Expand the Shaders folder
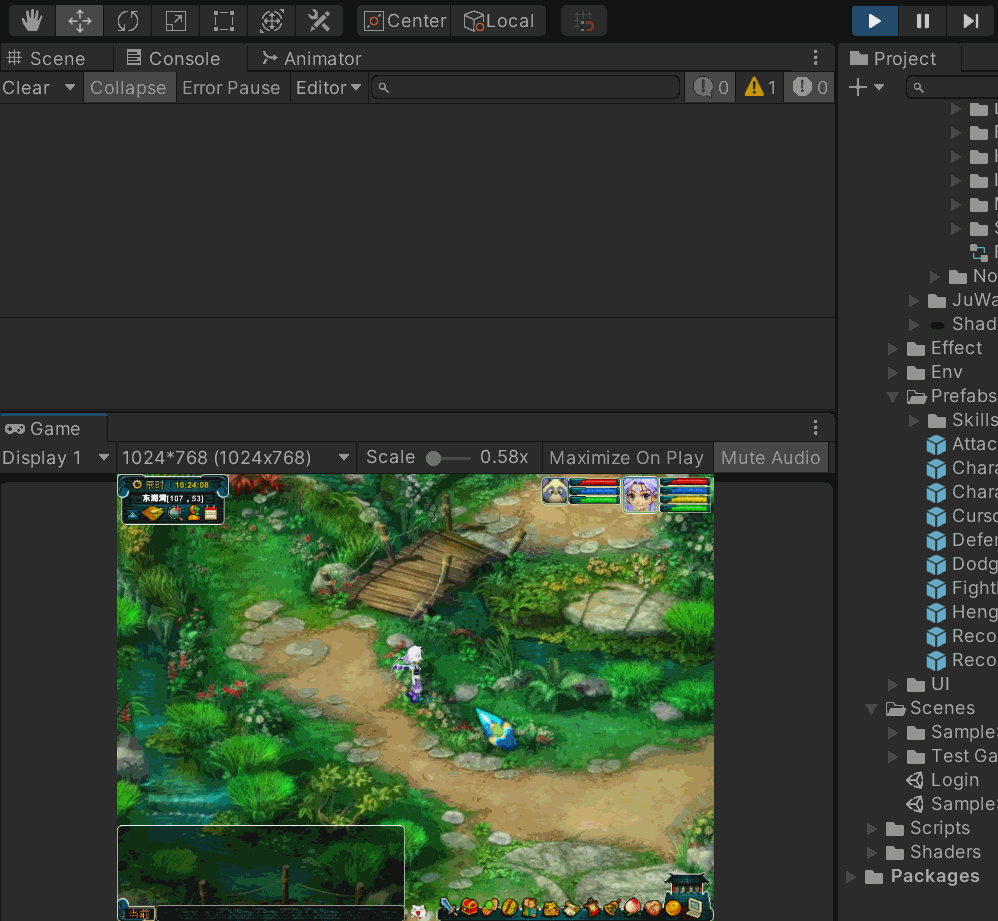 coord(872,853)
